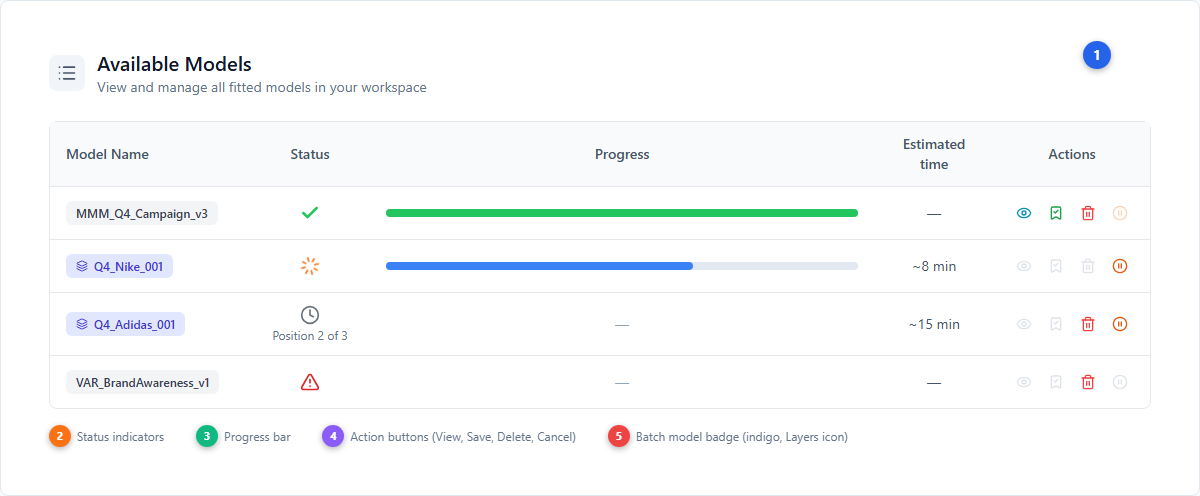Save the MMM_Q4_Campaign_v3 model via bookmark icon
Viewport: 1200px width, 496px height.
(x=1056, y=213)
